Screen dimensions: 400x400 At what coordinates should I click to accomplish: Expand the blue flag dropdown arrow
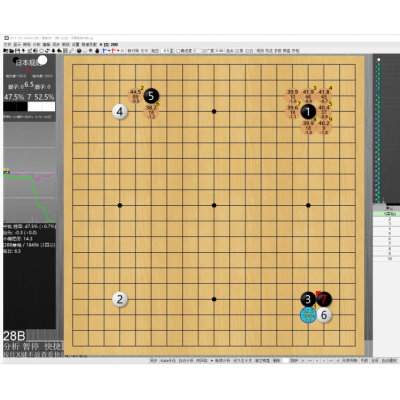(109, 51)
